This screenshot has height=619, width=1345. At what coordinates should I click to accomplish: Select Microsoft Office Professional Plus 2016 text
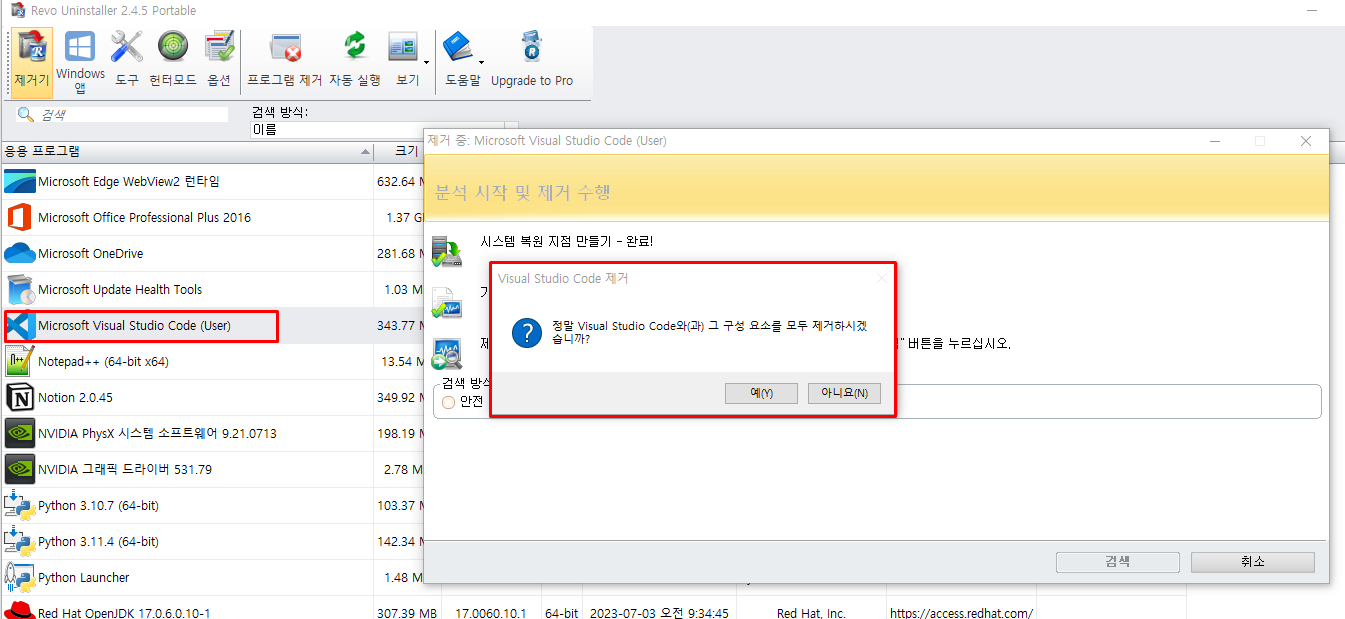(144, 217)
